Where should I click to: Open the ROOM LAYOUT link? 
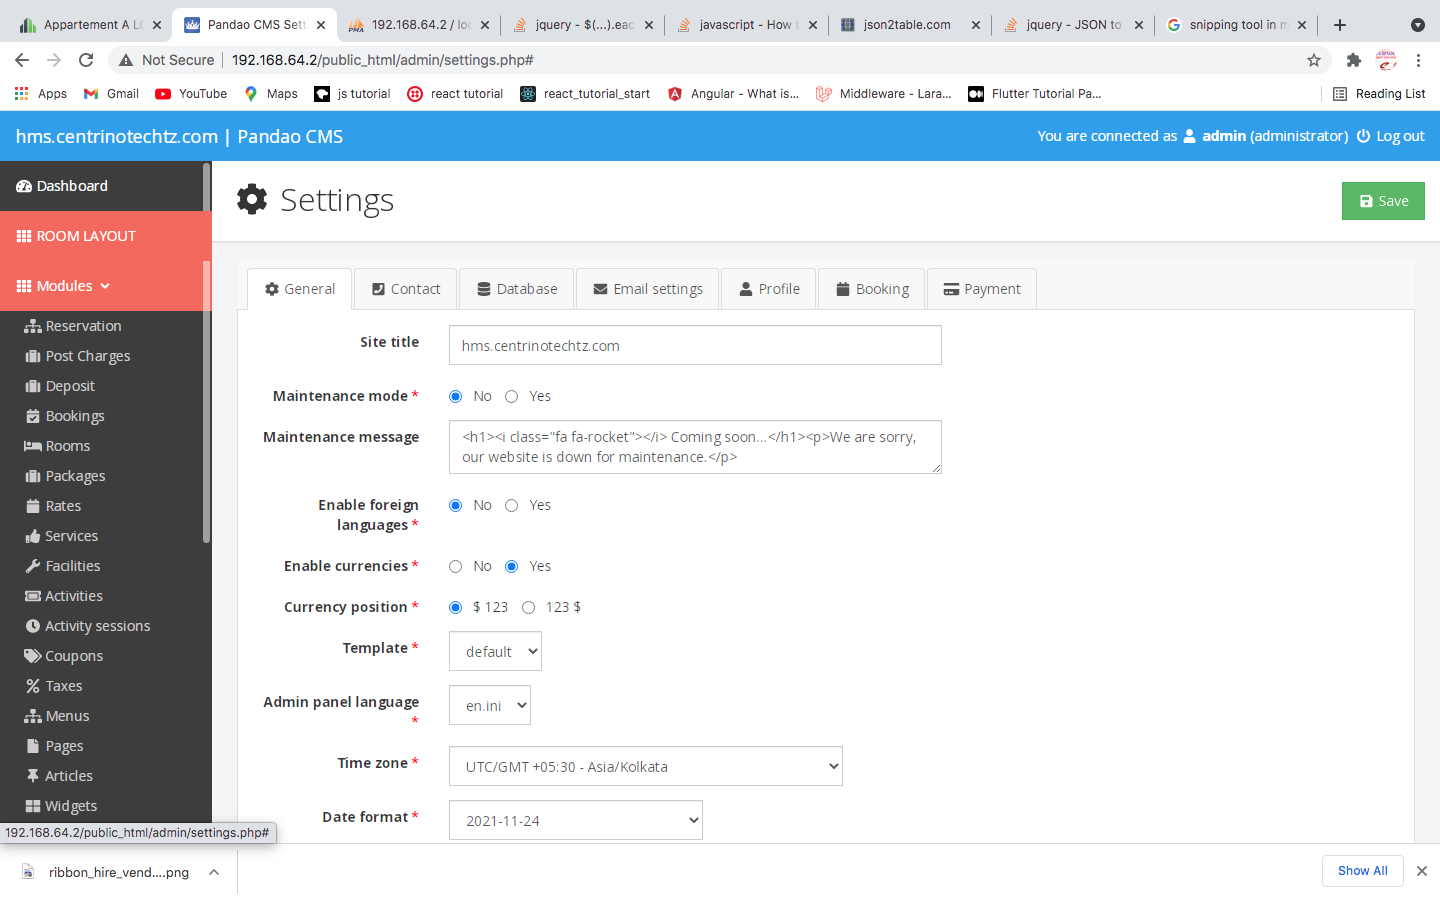86,236
